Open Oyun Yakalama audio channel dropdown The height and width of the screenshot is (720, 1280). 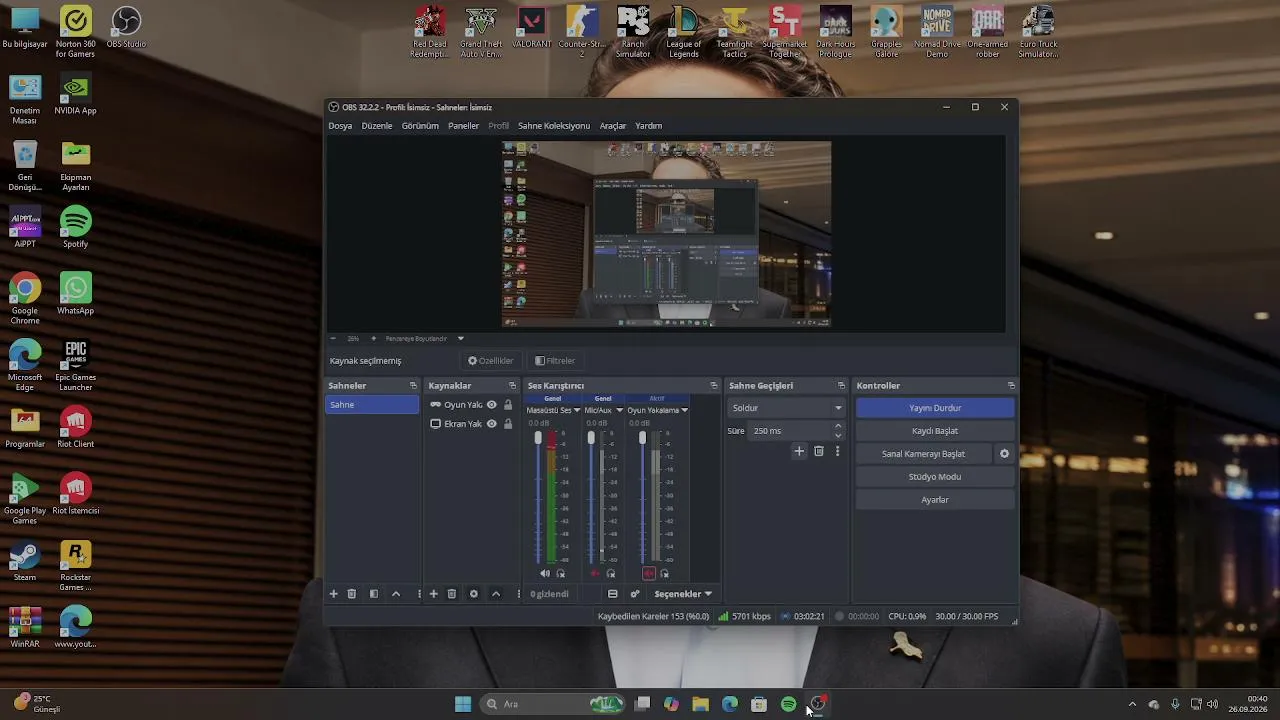pos(684,410)
